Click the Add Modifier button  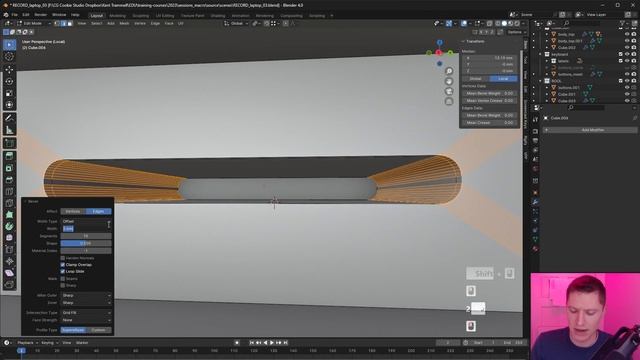591,130
